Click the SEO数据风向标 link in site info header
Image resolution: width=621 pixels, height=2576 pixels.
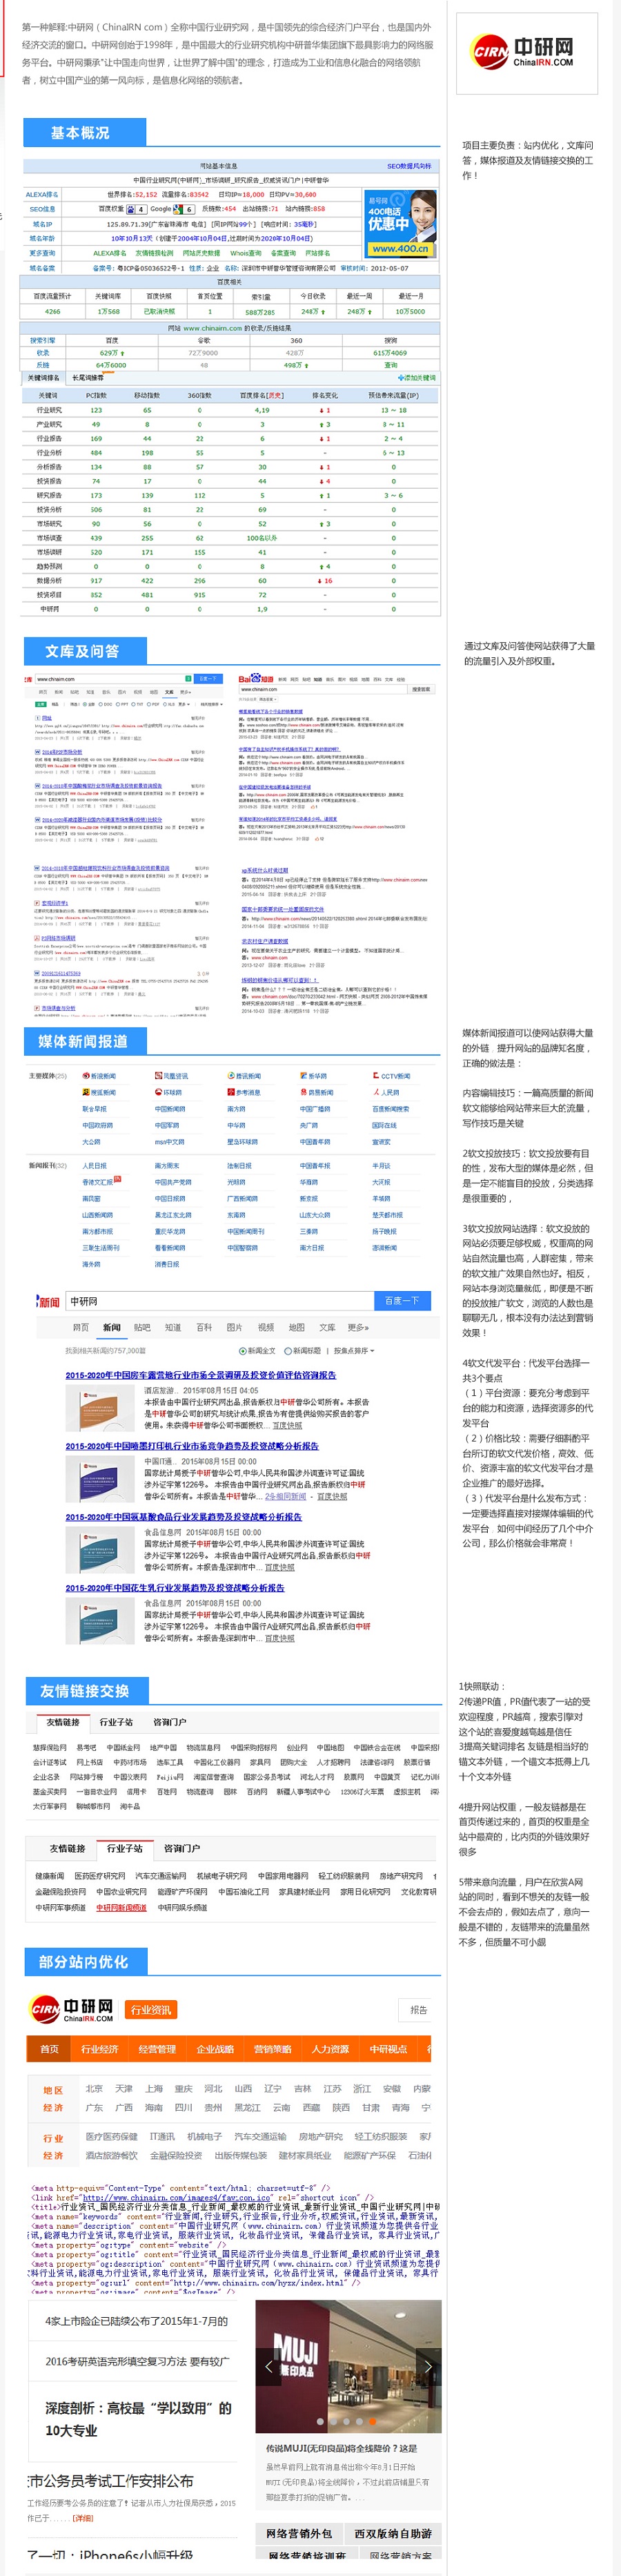[x=410, y=166]
